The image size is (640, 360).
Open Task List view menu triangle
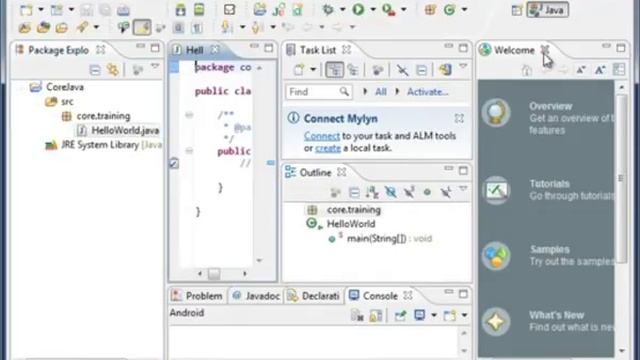463,66
